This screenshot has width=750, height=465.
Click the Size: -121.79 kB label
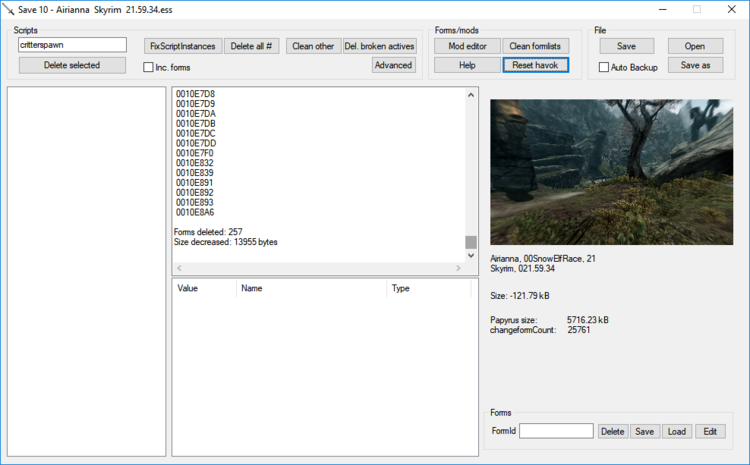click(520, 296)
